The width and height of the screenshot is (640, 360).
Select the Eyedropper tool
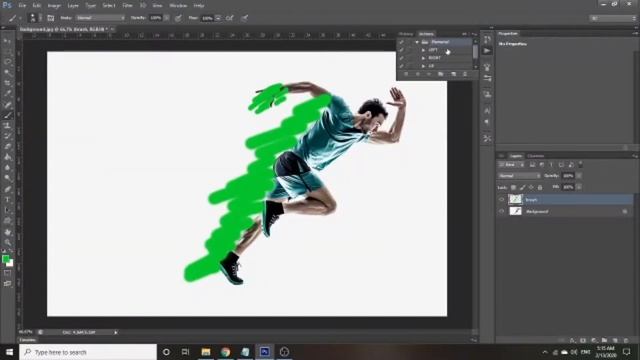[7, 93]
